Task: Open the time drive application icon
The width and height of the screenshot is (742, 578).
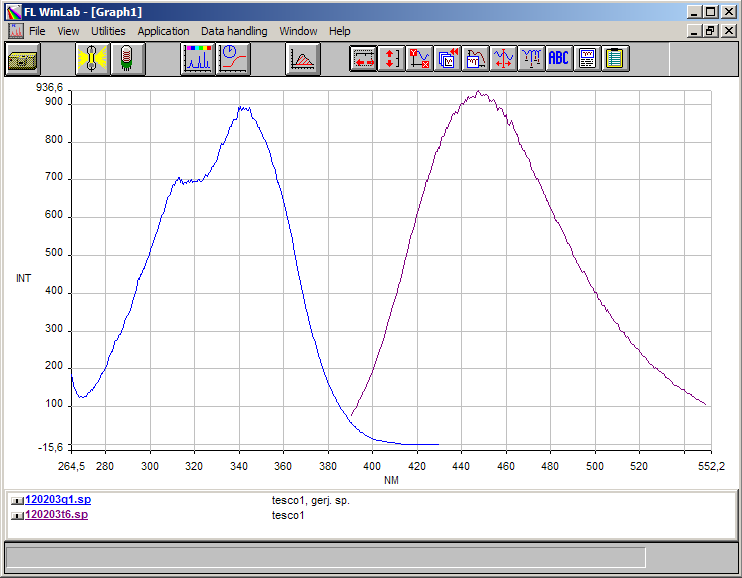Action: [x=233, y=59]
